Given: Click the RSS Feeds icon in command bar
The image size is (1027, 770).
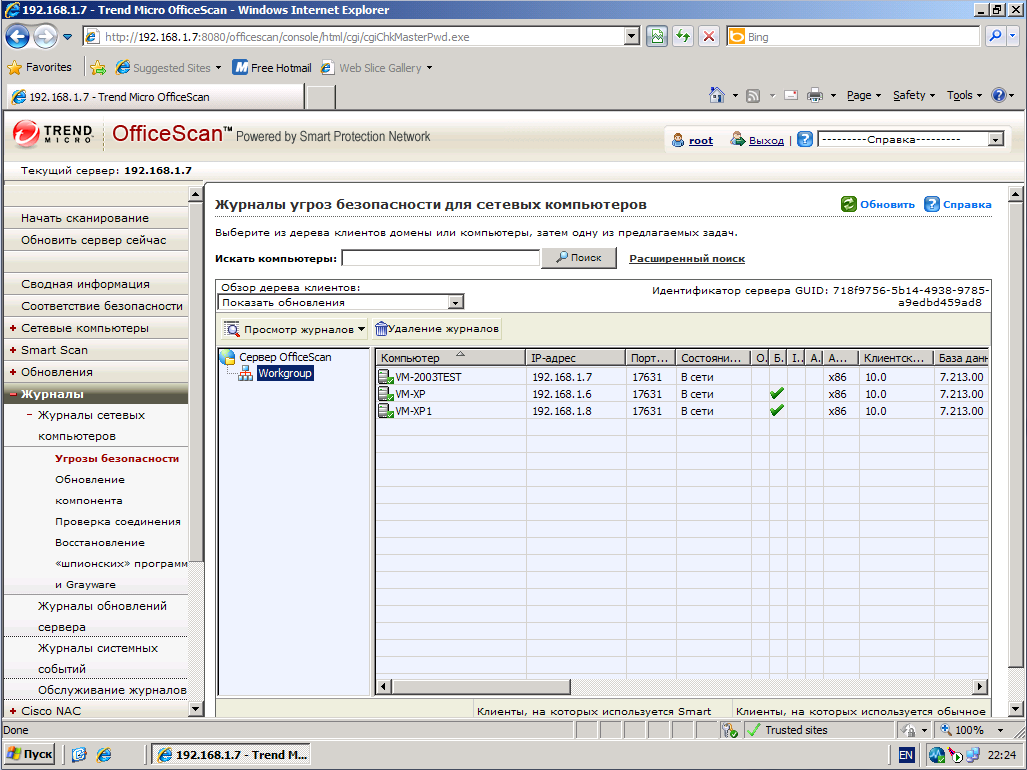Looking at the screenshot, I should (753, 96).
